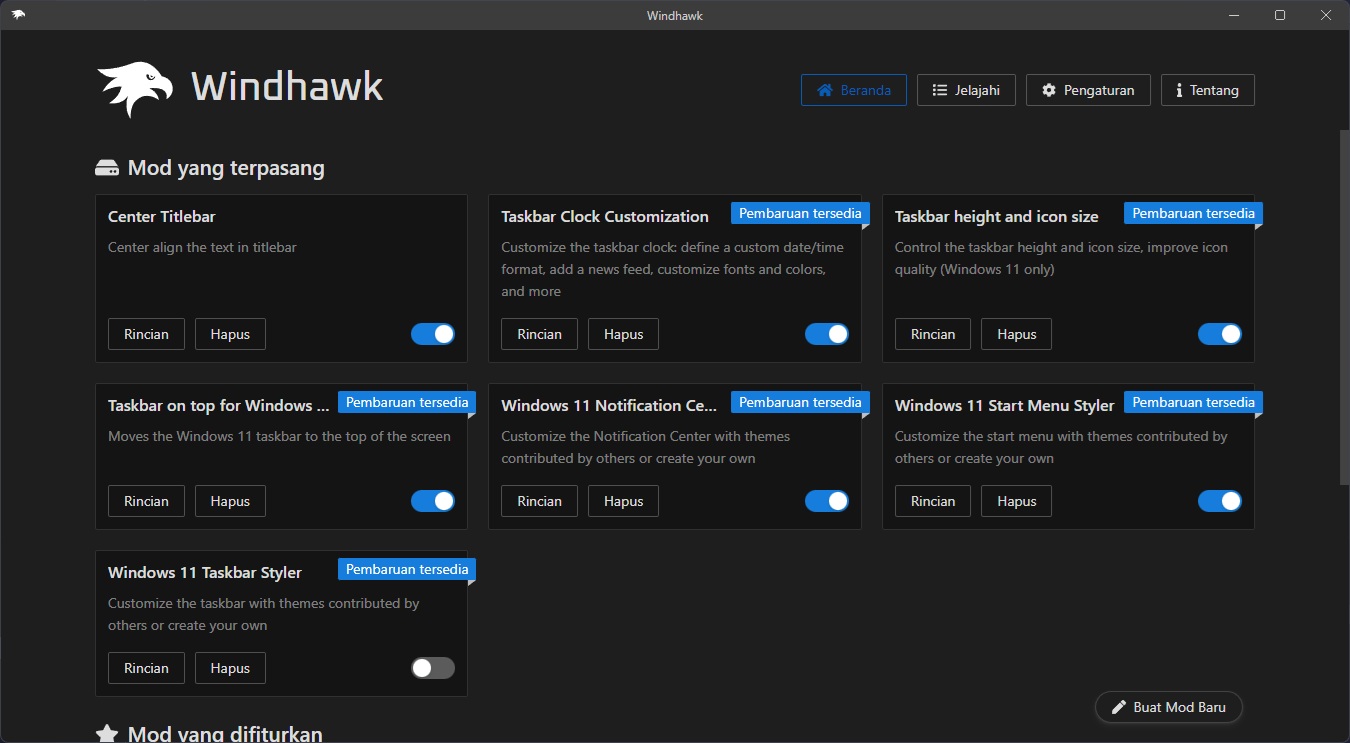Maximize the Windhawk window
The height and width of the screenshot is (743, 1350).
1280,15
